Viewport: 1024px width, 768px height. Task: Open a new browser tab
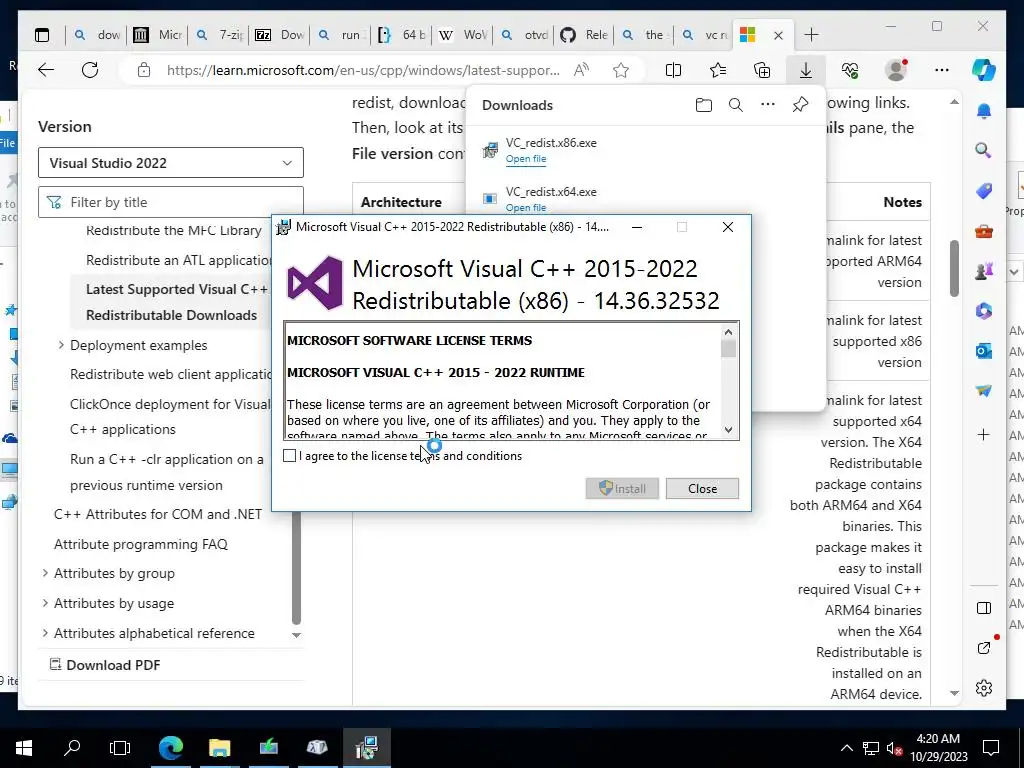(x=811, y=35)
